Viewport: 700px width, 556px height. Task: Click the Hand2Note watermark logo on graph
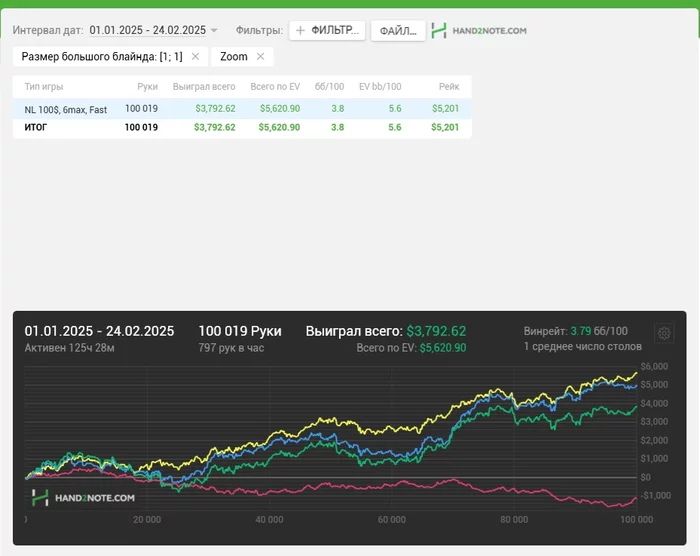(x=82, y=496)
